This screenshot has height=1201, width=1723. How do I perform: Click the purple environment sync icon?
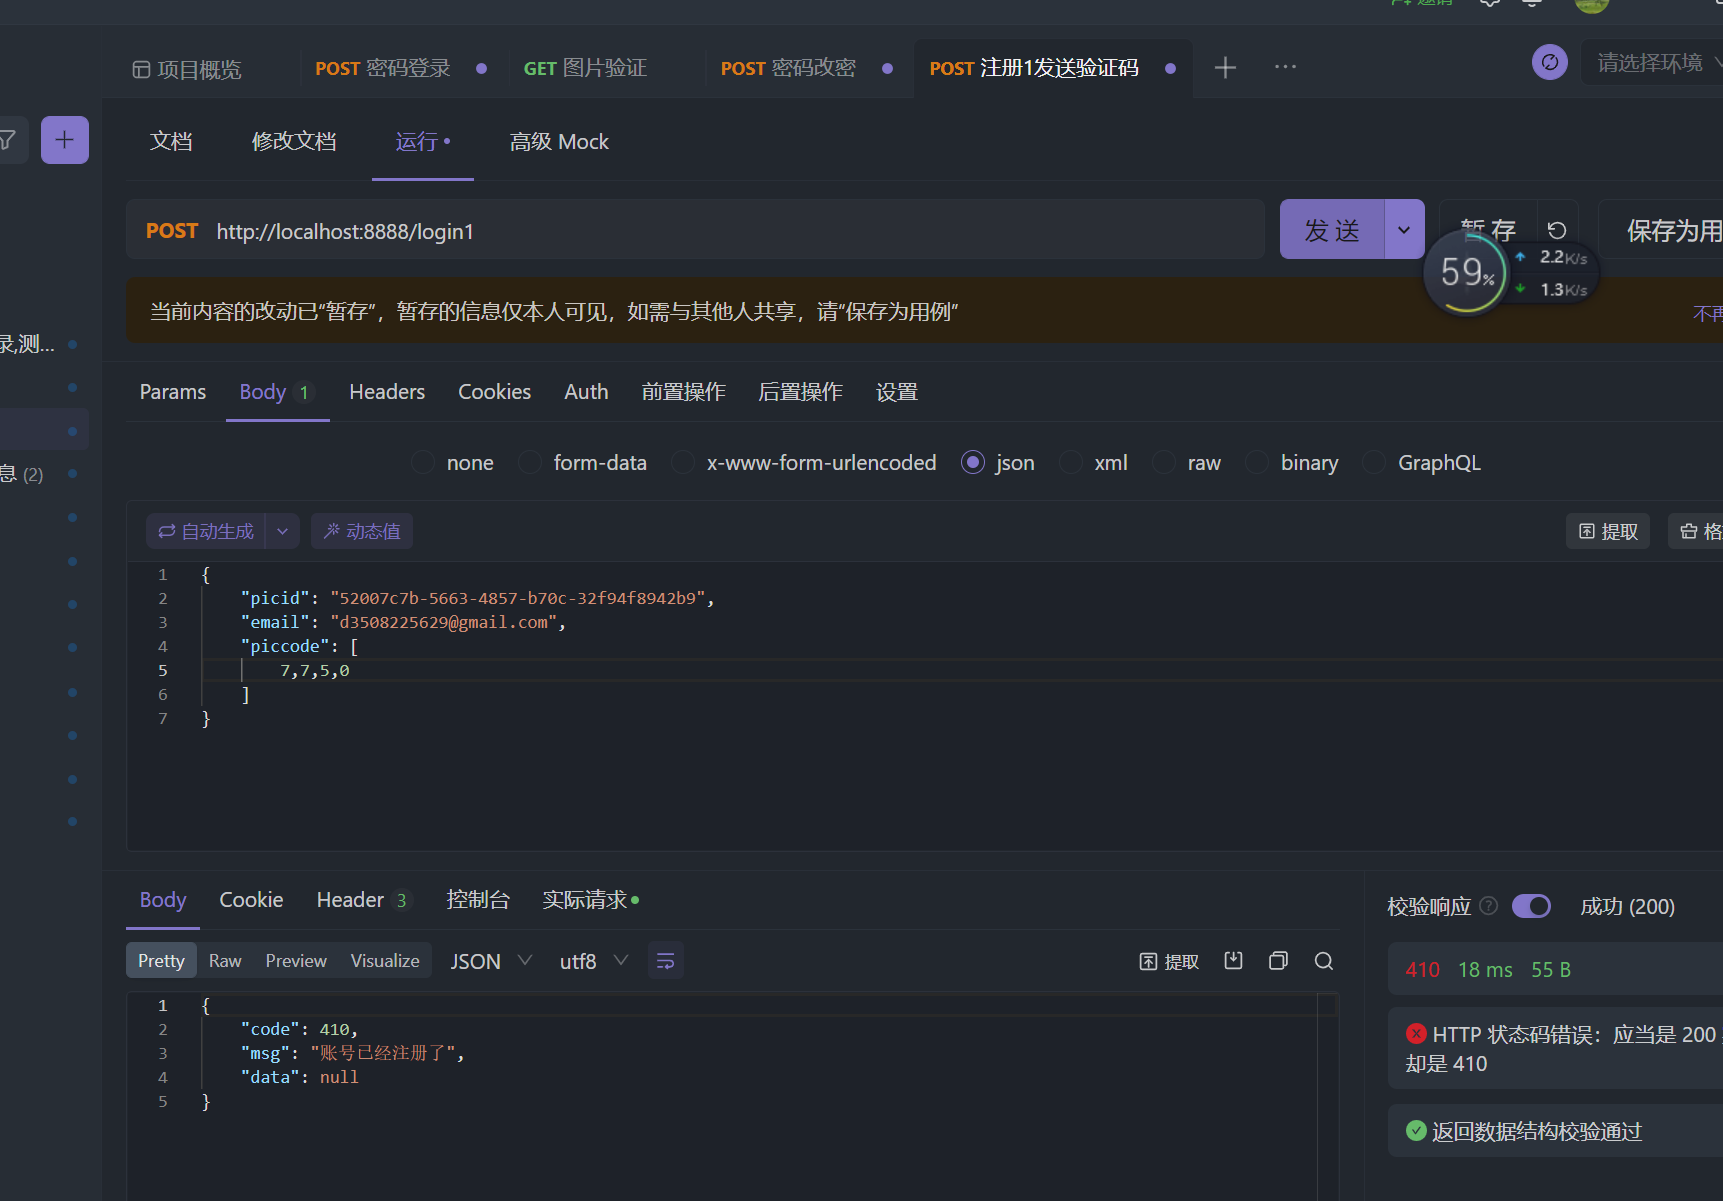1550,62
